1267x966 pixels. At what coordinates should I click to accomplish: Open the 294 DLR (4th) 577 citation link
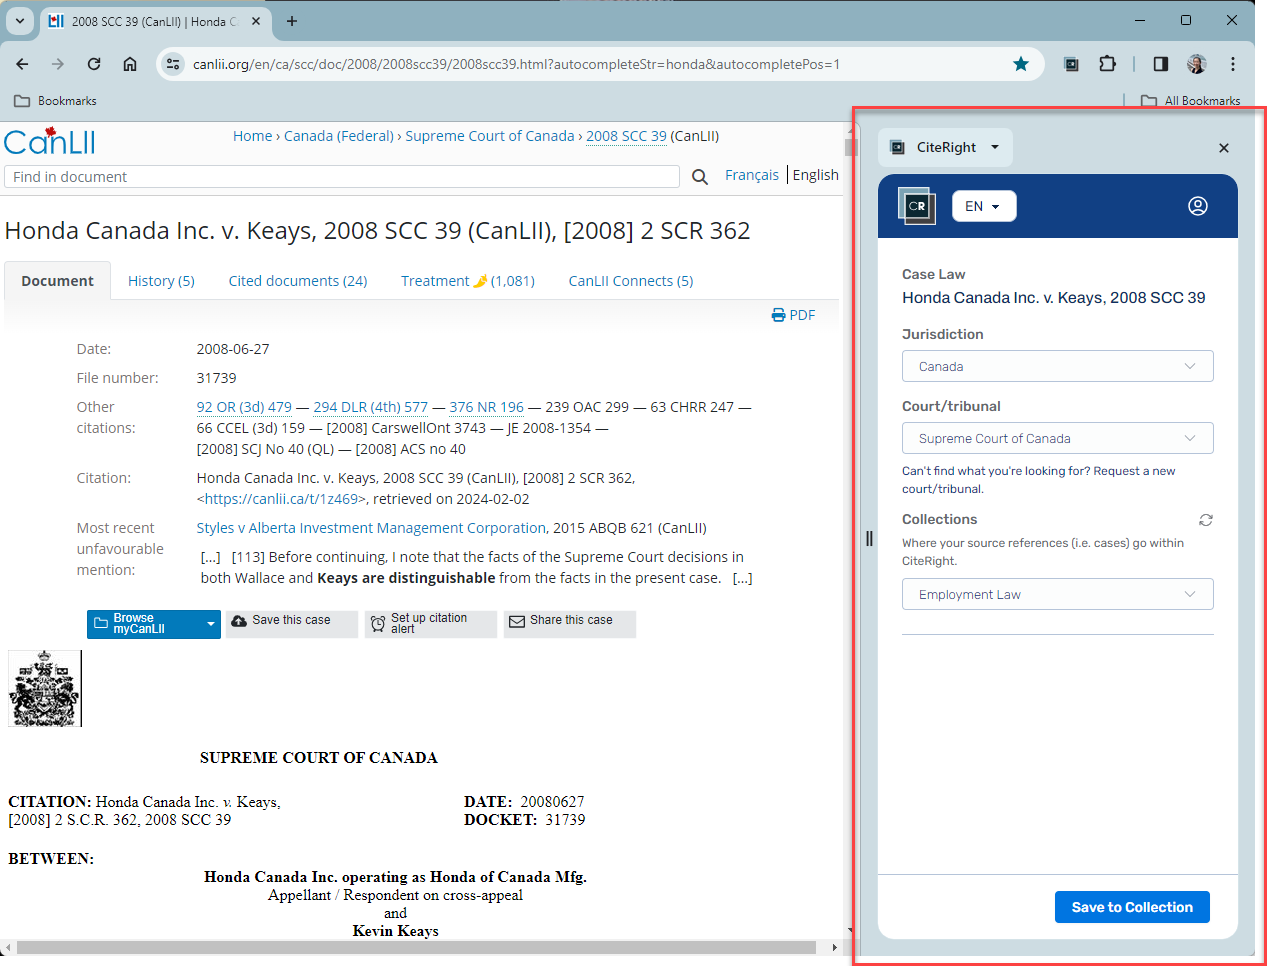370,407
